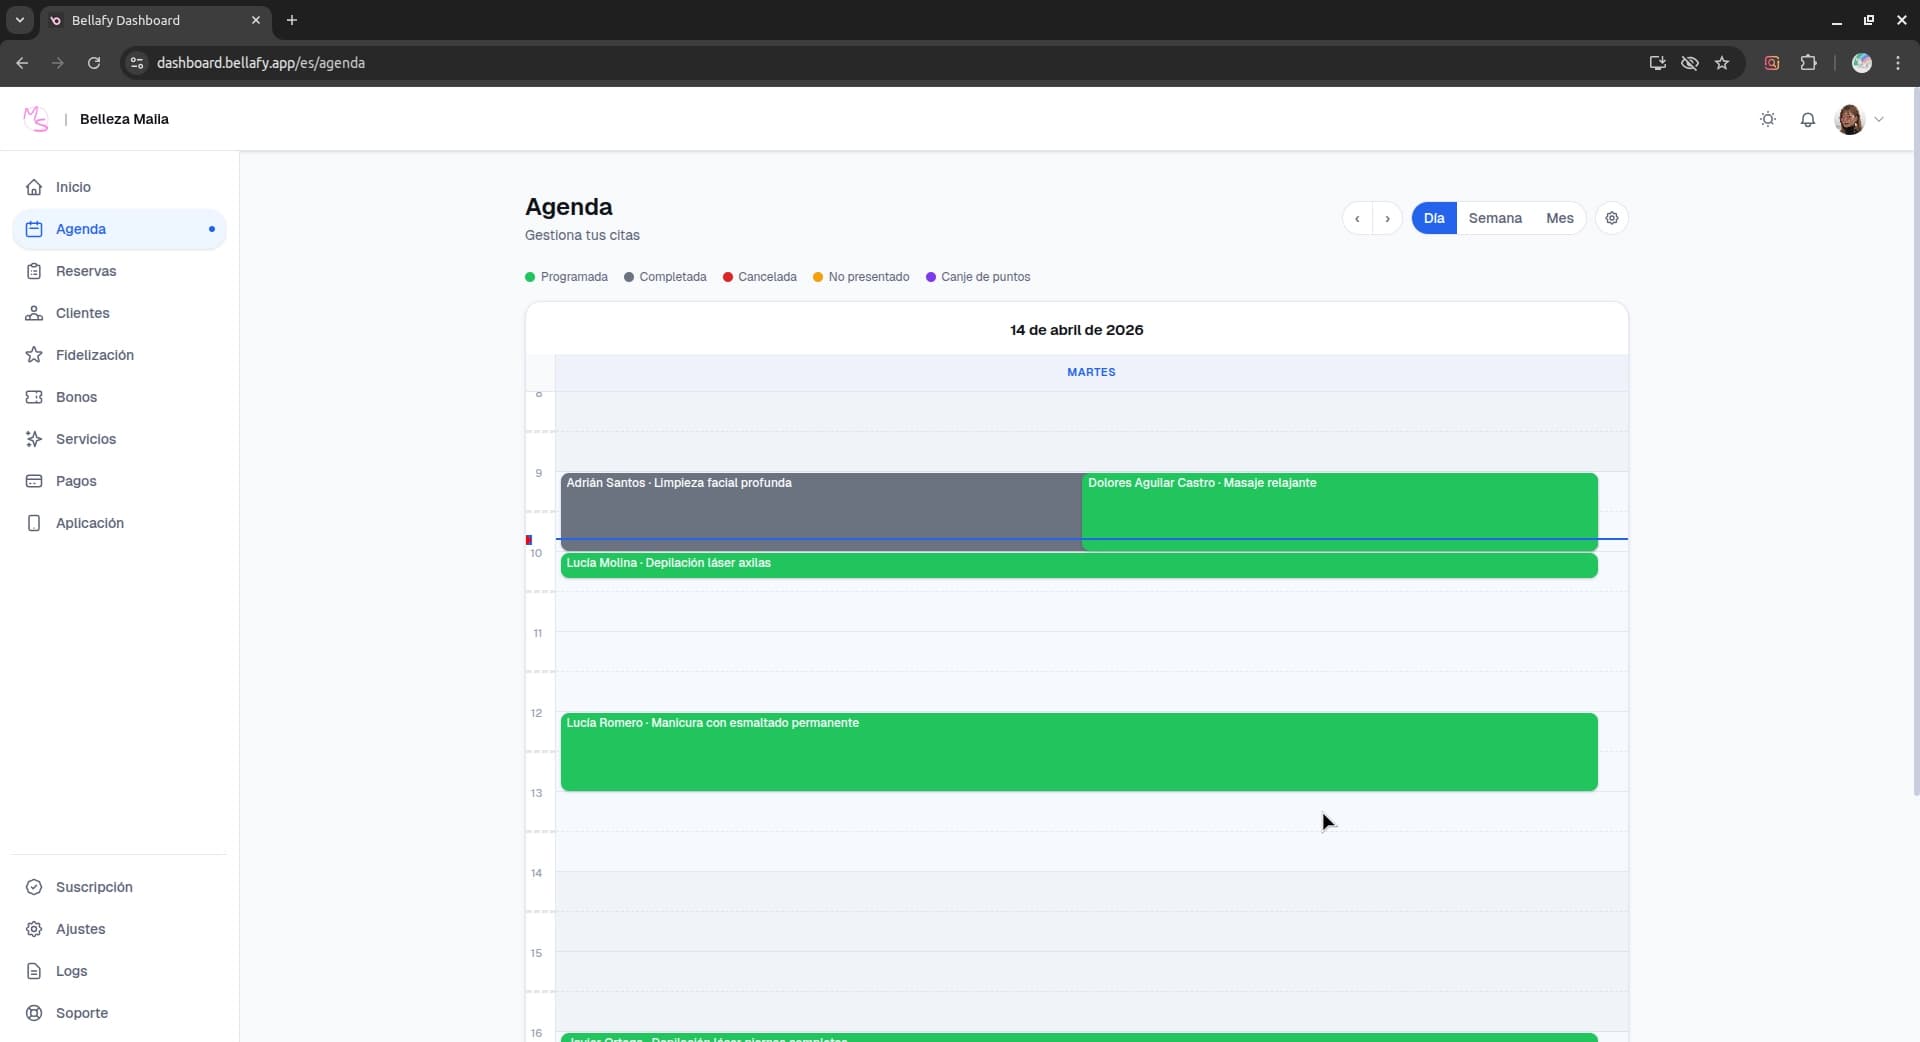Open the Aplicación section
Image resolution: width=1920 pixels, height=1042 pixels.
point(88,523)
